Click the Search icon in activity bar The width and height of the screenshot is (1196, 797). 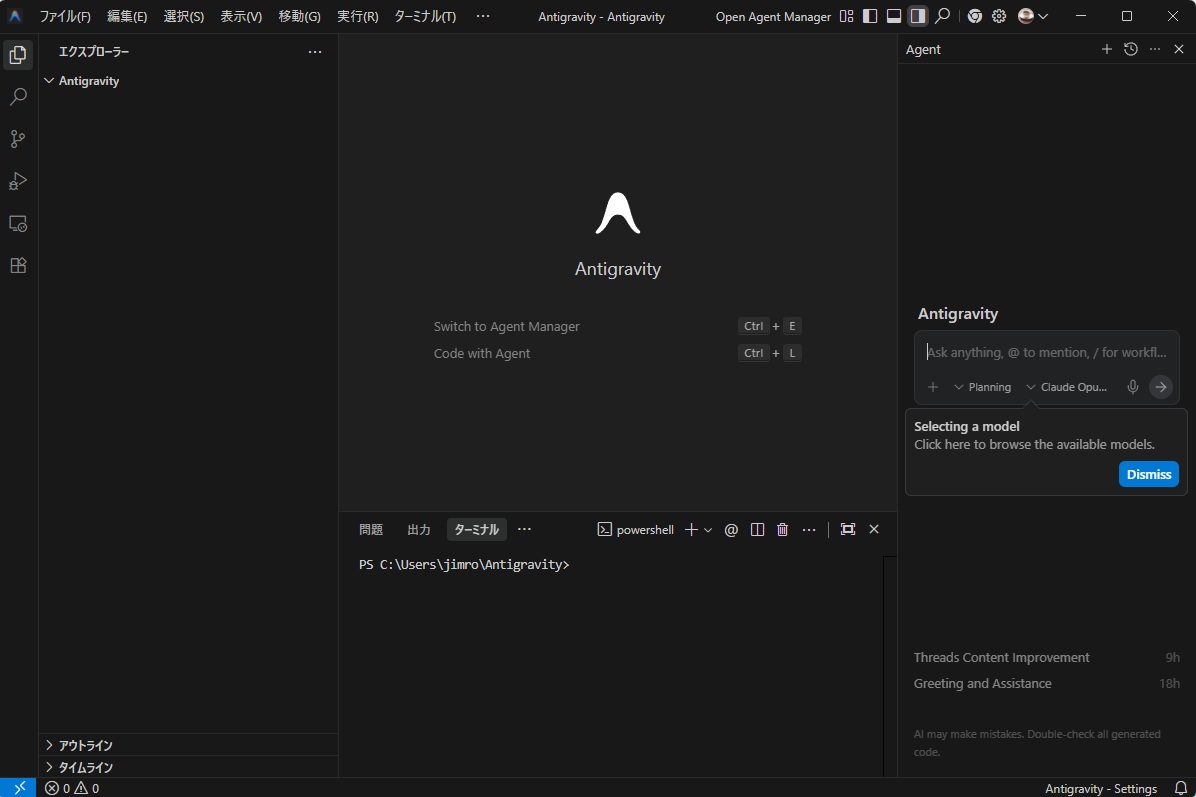[18, 97]
